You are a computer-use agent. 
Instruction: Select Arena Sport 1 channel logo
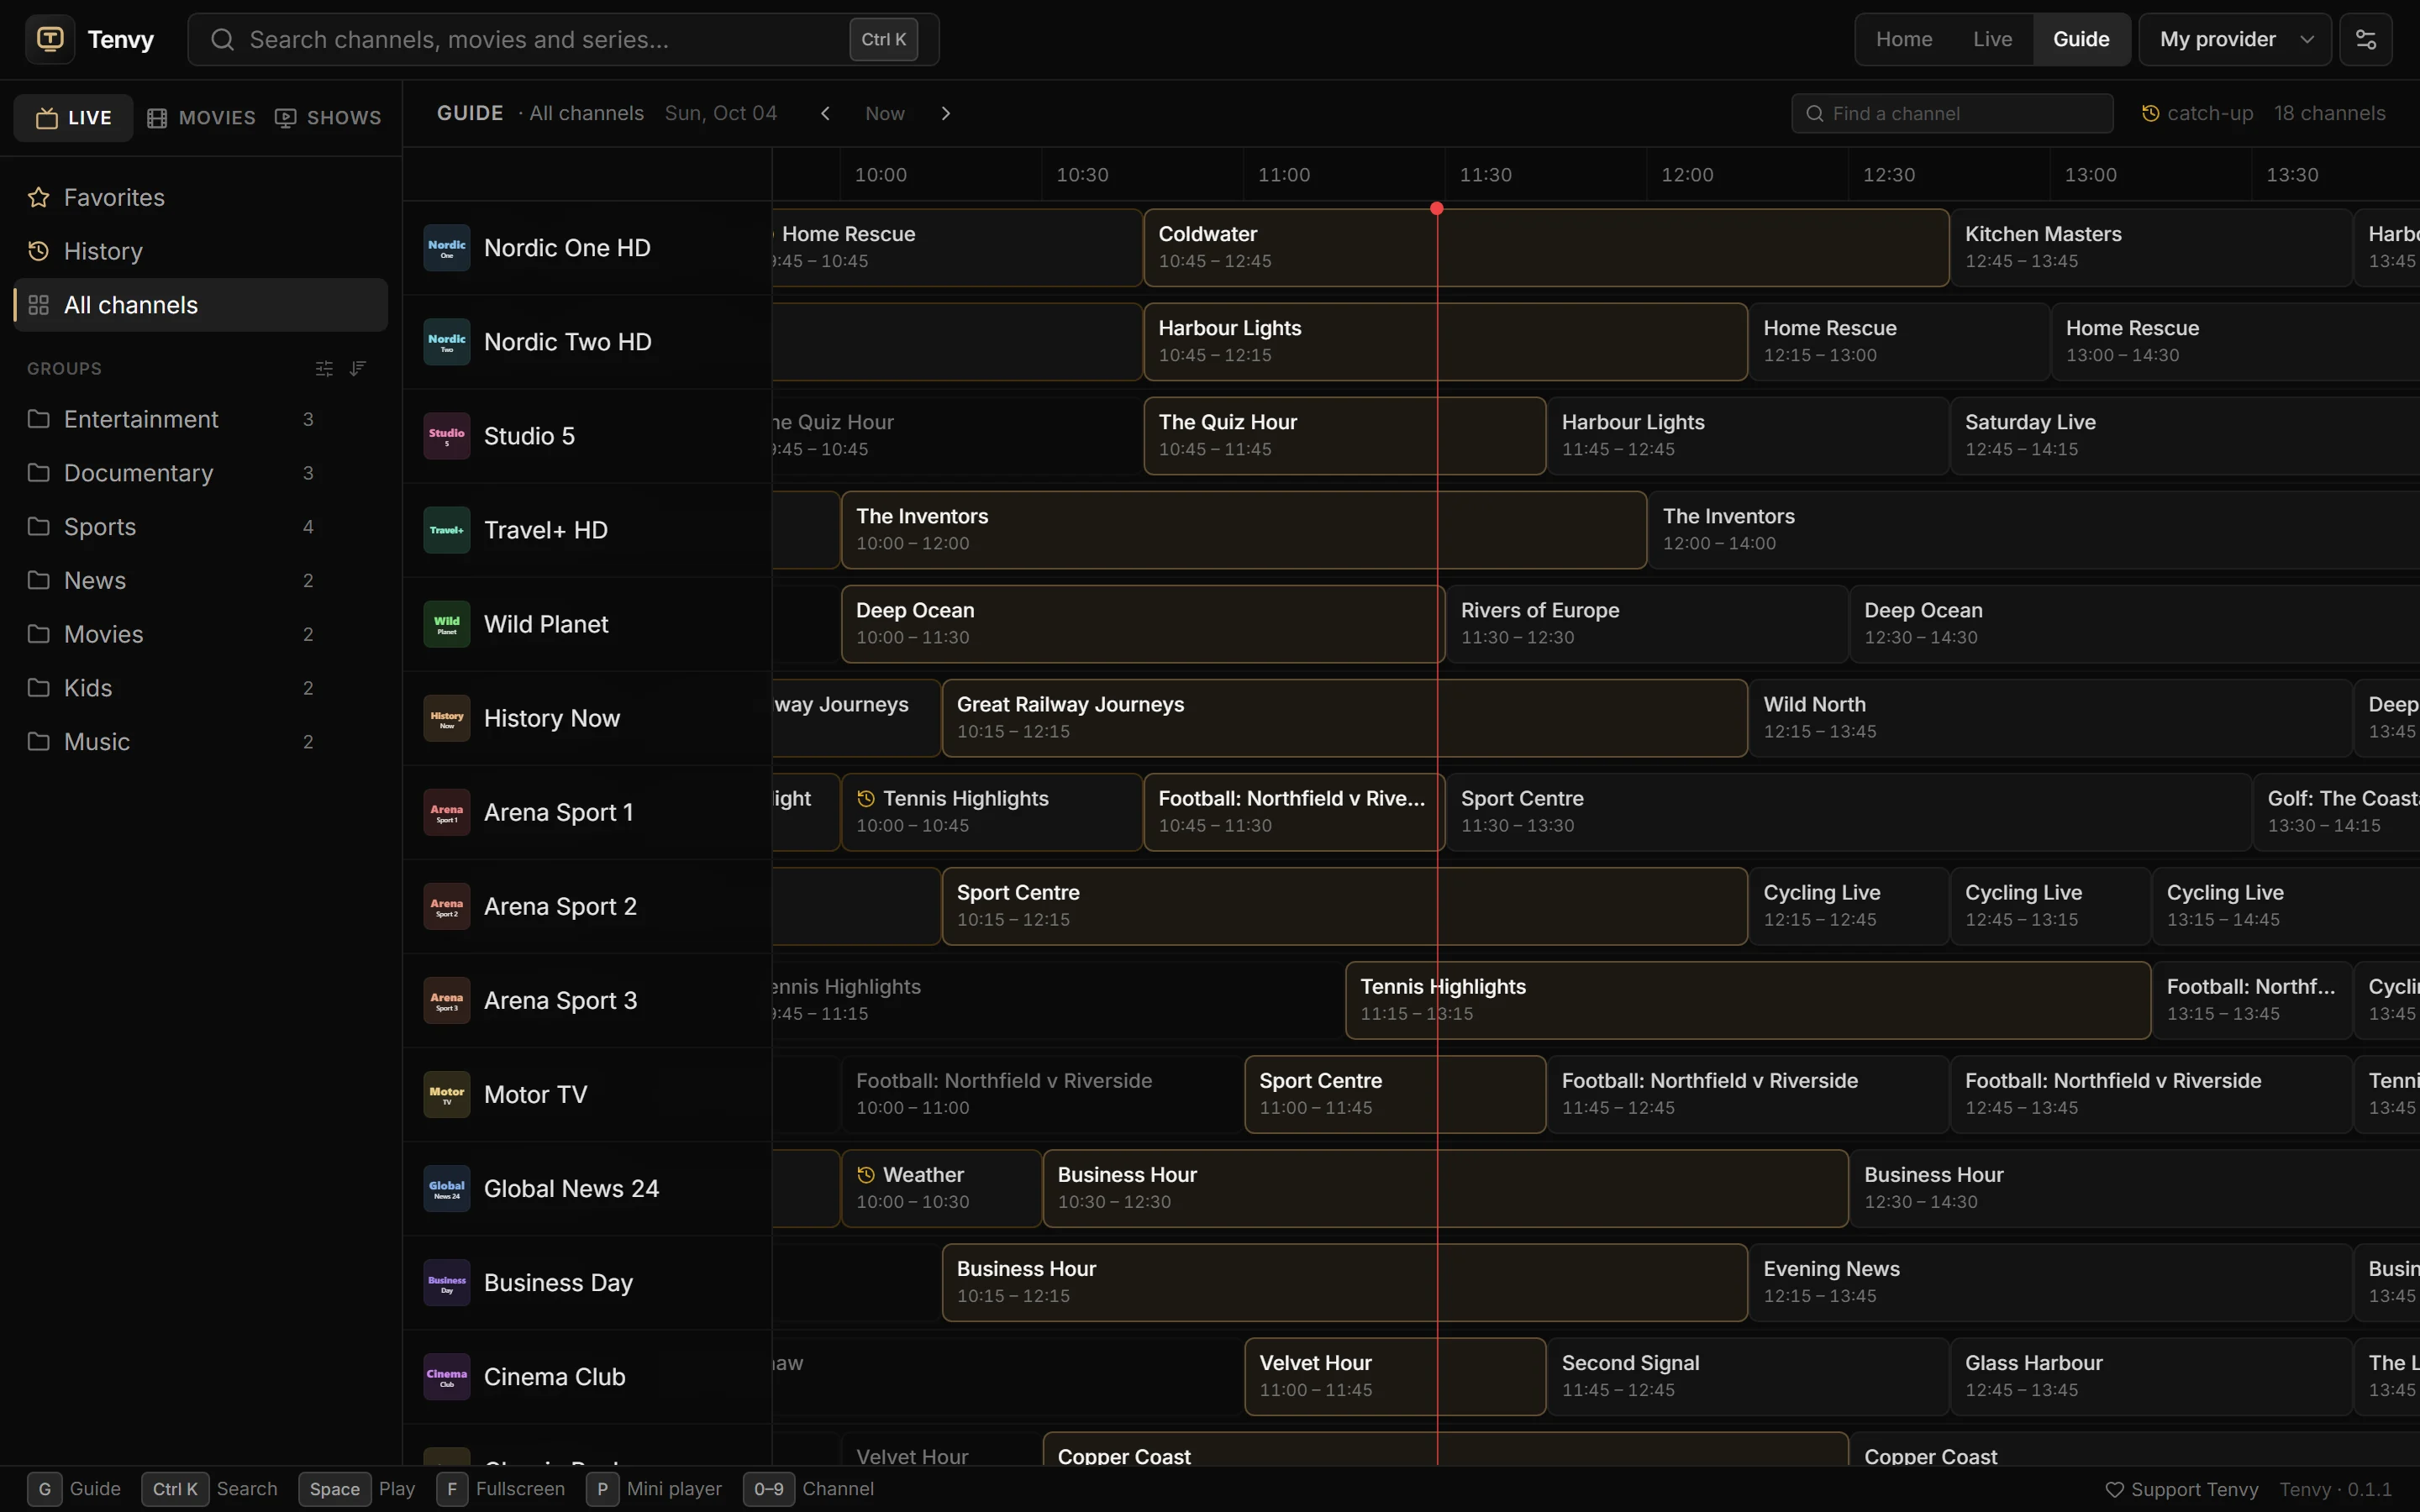click(447, 812)
